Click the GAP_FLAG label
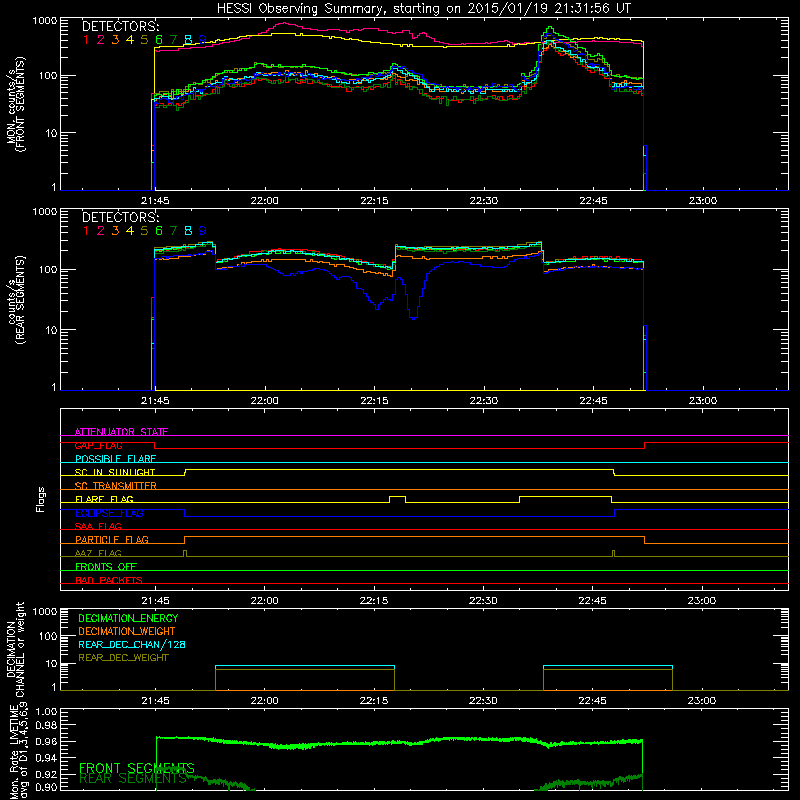The width and height of the screenshot is (800, 800). click(98, 445)
